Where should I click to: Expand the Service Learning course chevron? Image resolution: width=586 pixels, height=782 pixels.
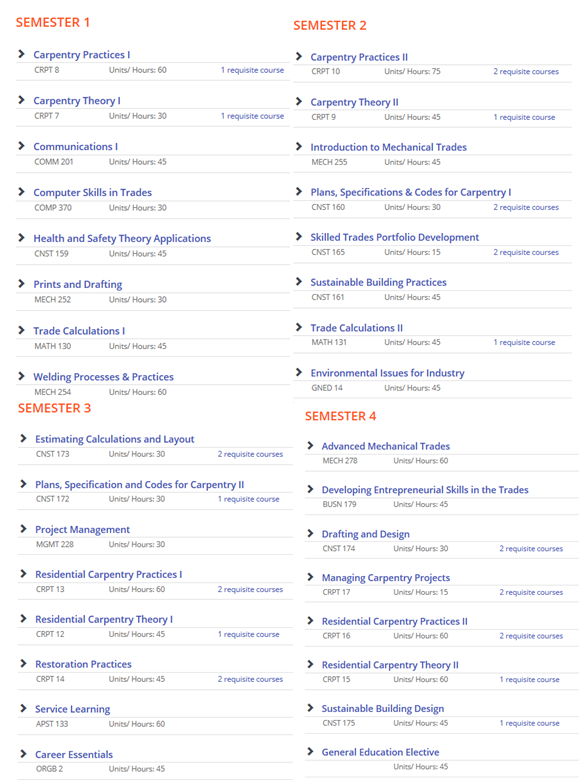(x=23, y=708)
